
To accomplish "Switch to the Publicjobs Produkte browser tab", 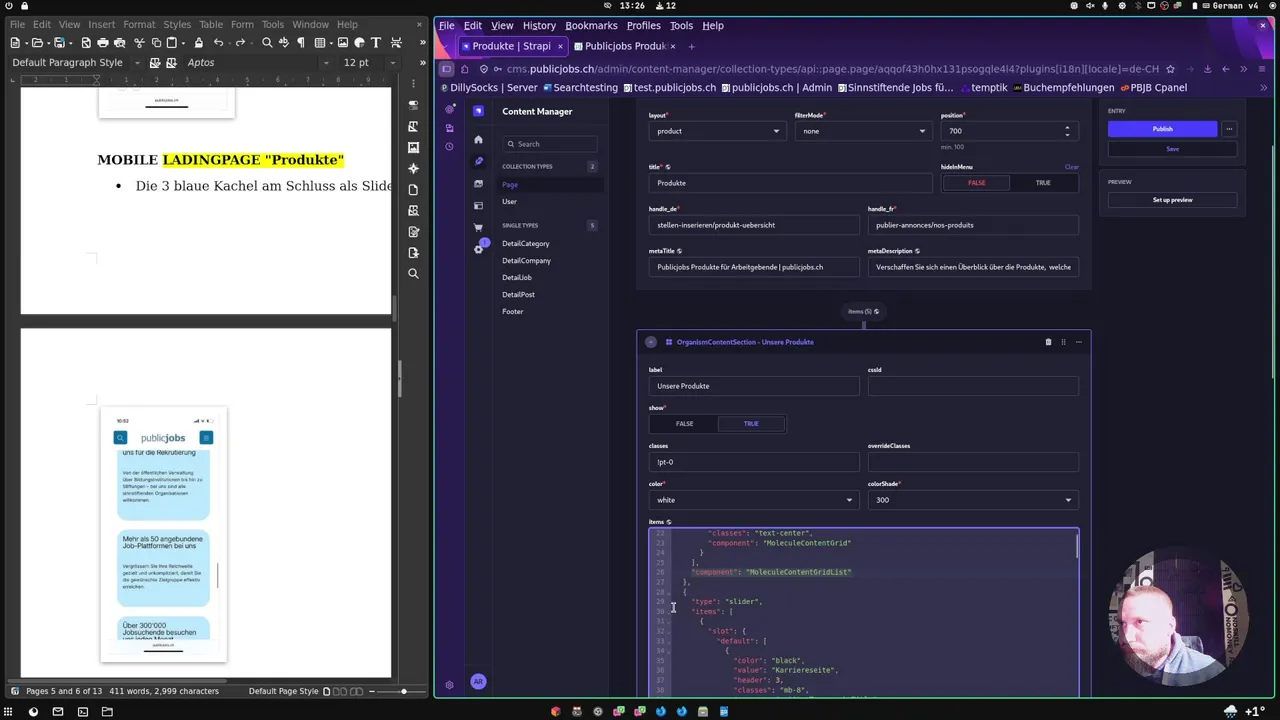I will coord(625,46).
